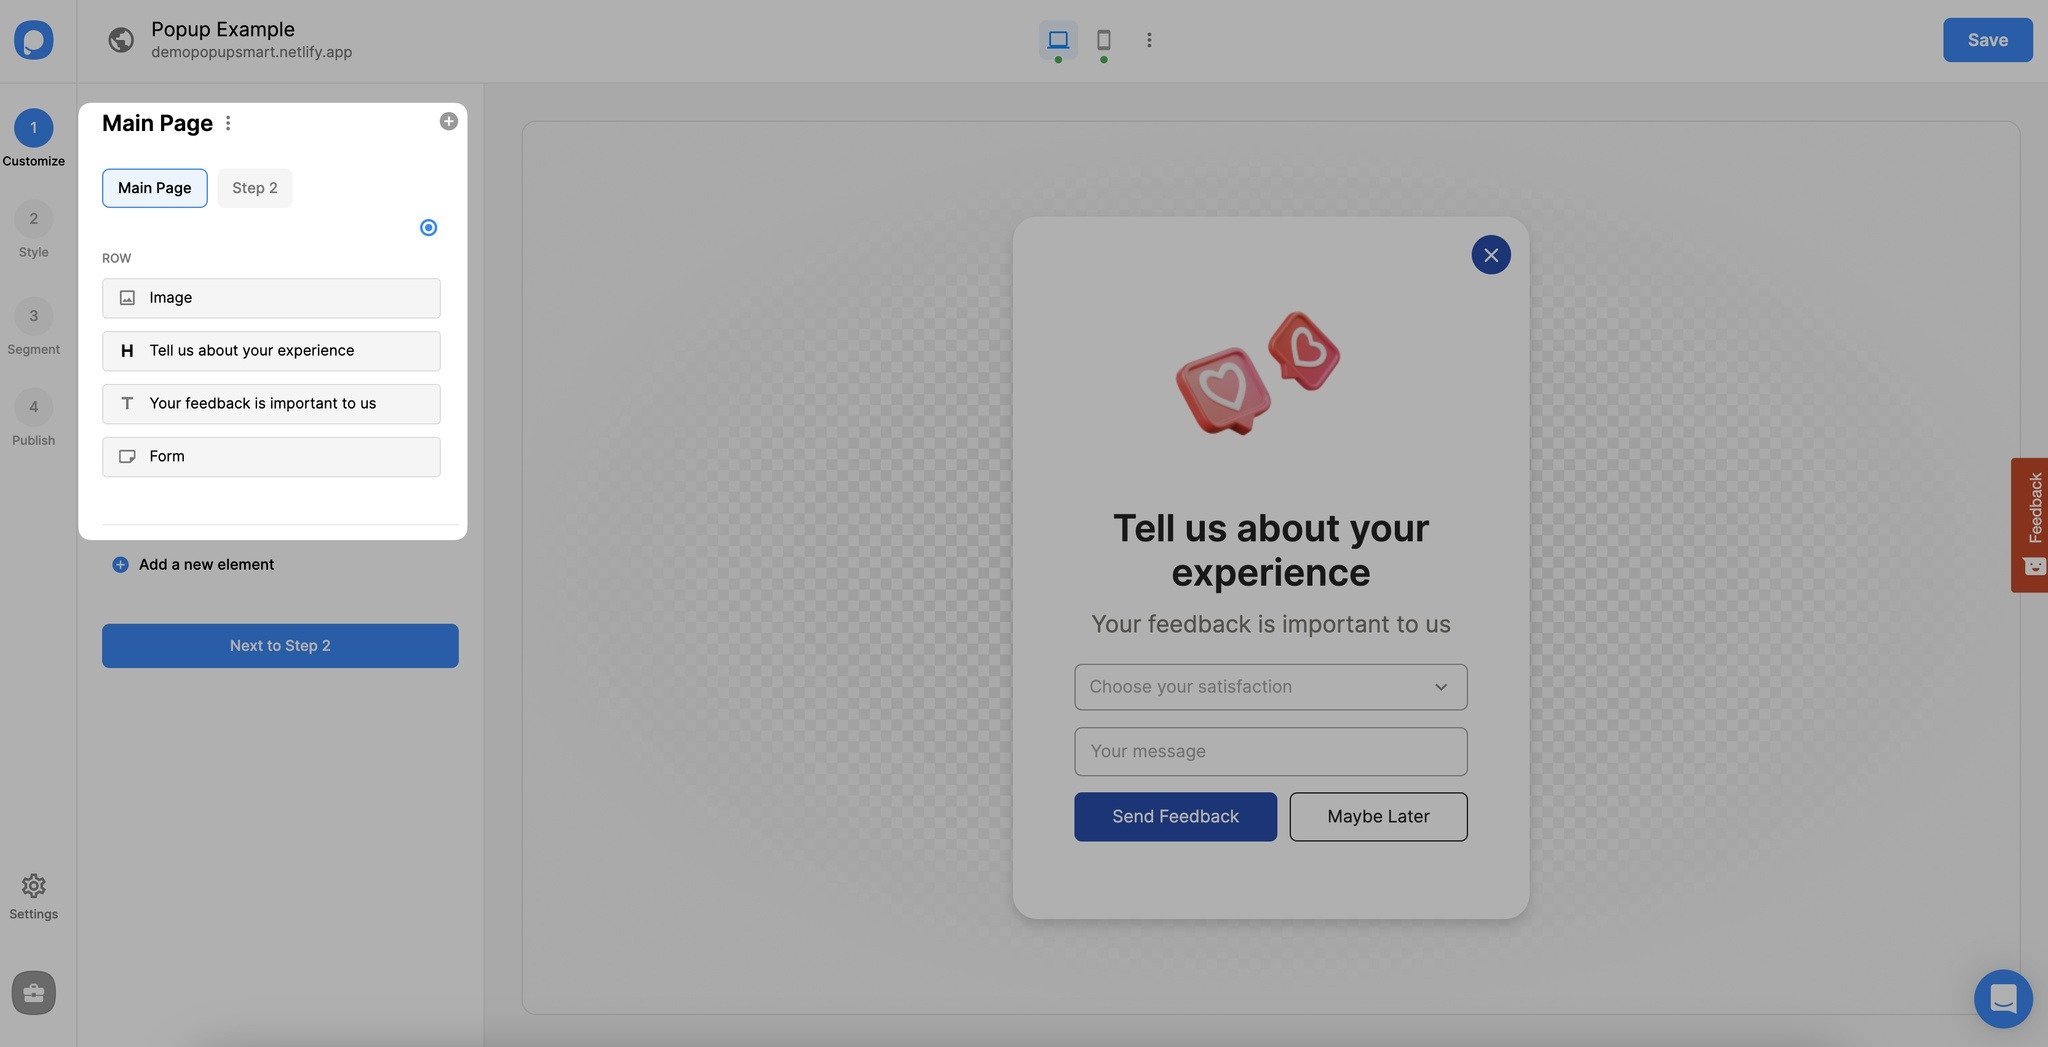
Task: Click inside the Your message field
Action: (x=1269, y=751)
